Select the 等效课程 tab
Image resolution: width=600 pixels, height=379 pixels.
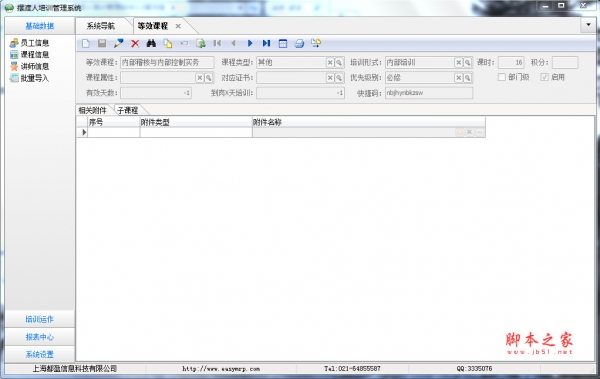coord(153,26)
